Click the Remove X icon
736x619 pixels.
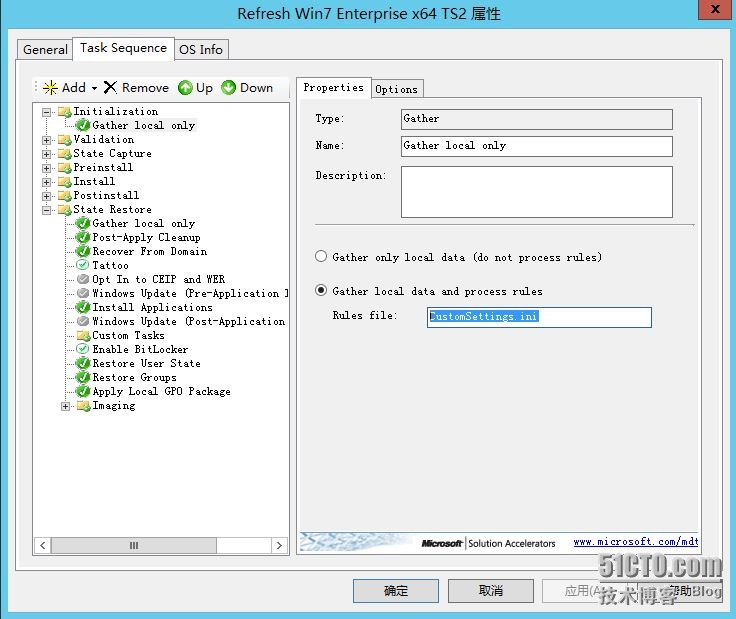point(110,87)
